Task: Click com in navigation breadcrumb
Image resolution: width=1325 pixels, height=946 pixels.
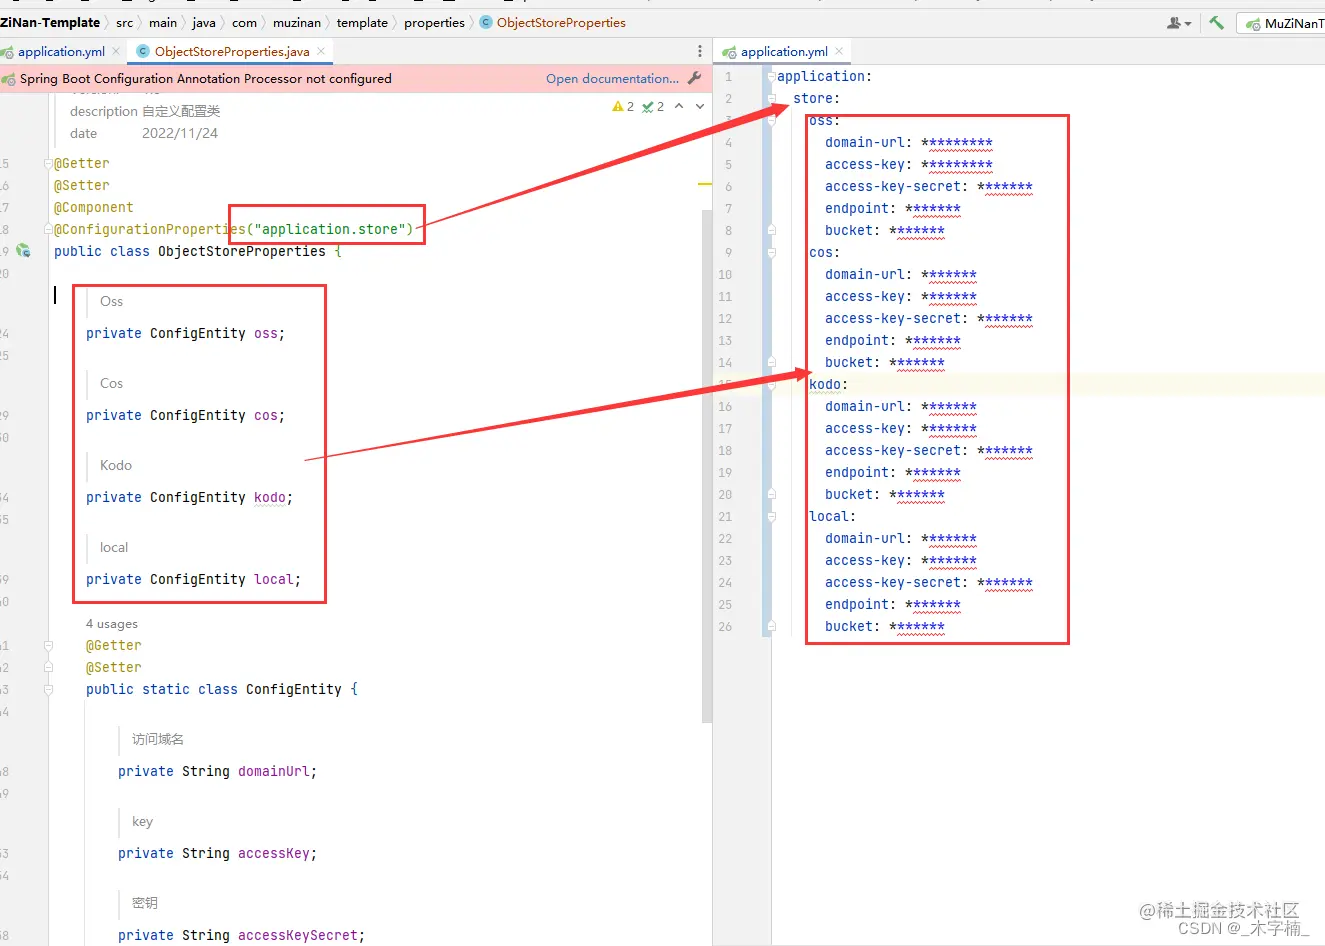Action: pos(245,22)
